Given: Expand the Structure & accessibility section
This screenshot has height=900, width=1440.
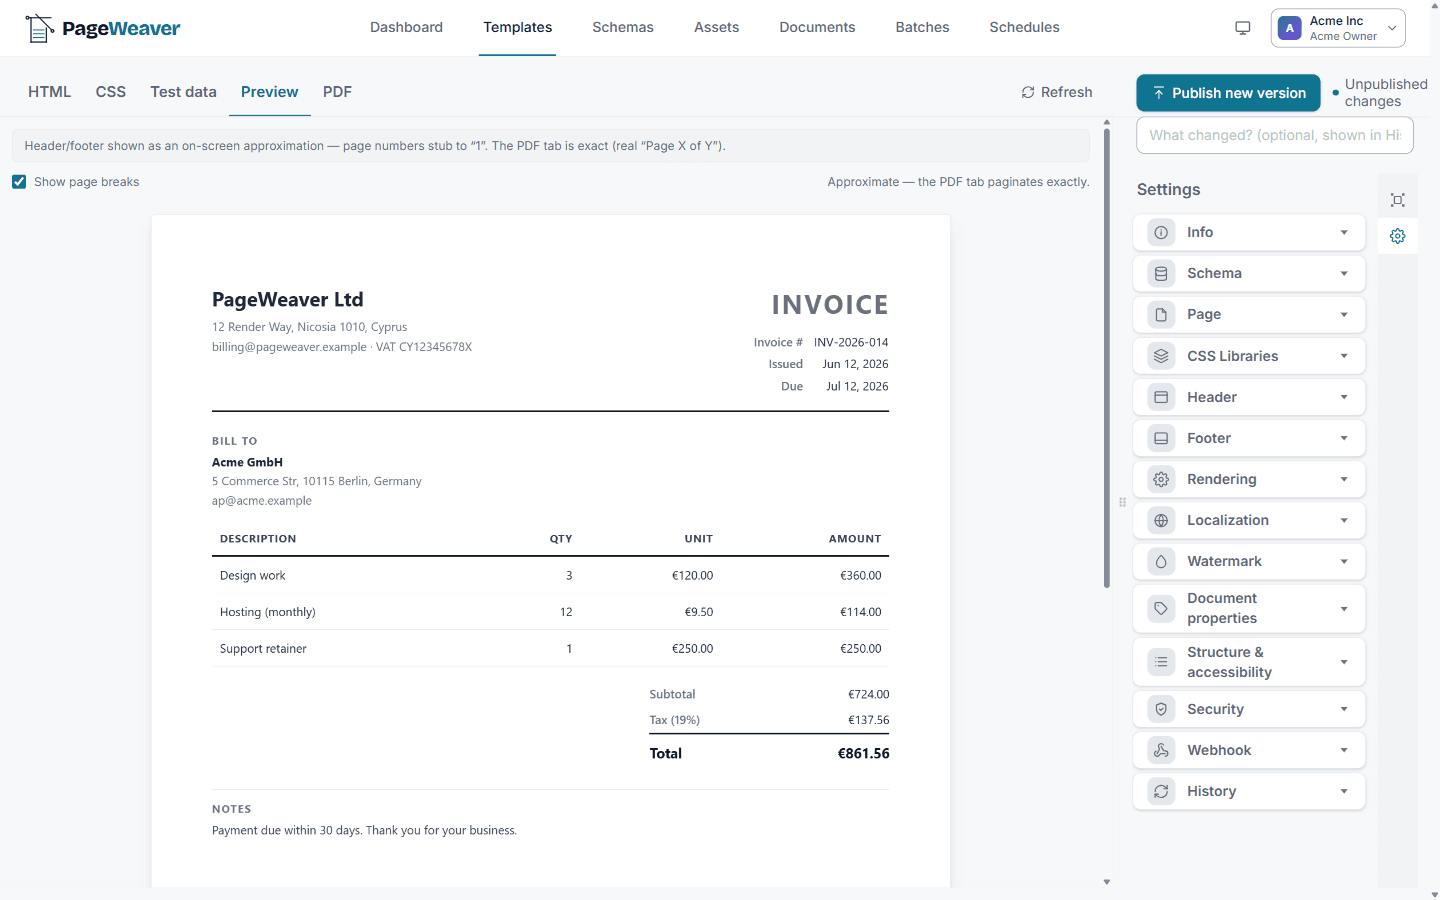Looking at the screenshot, I should [x=1249, y=662].
